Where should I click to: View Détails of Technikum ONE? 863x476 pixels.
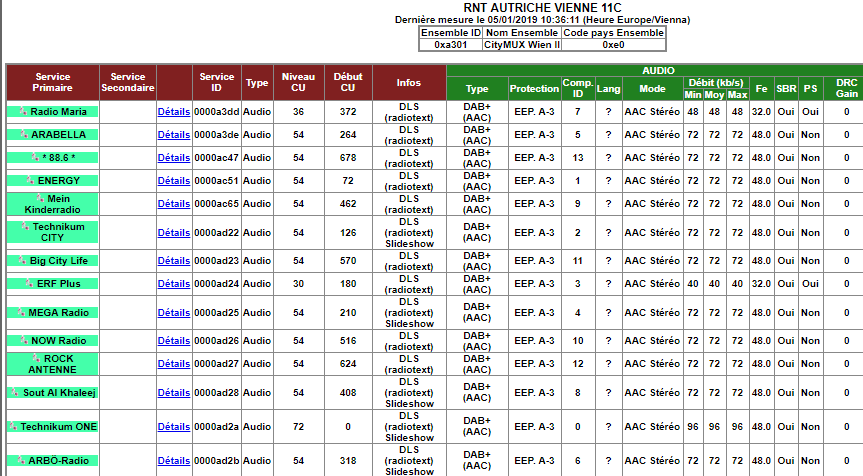174,427
